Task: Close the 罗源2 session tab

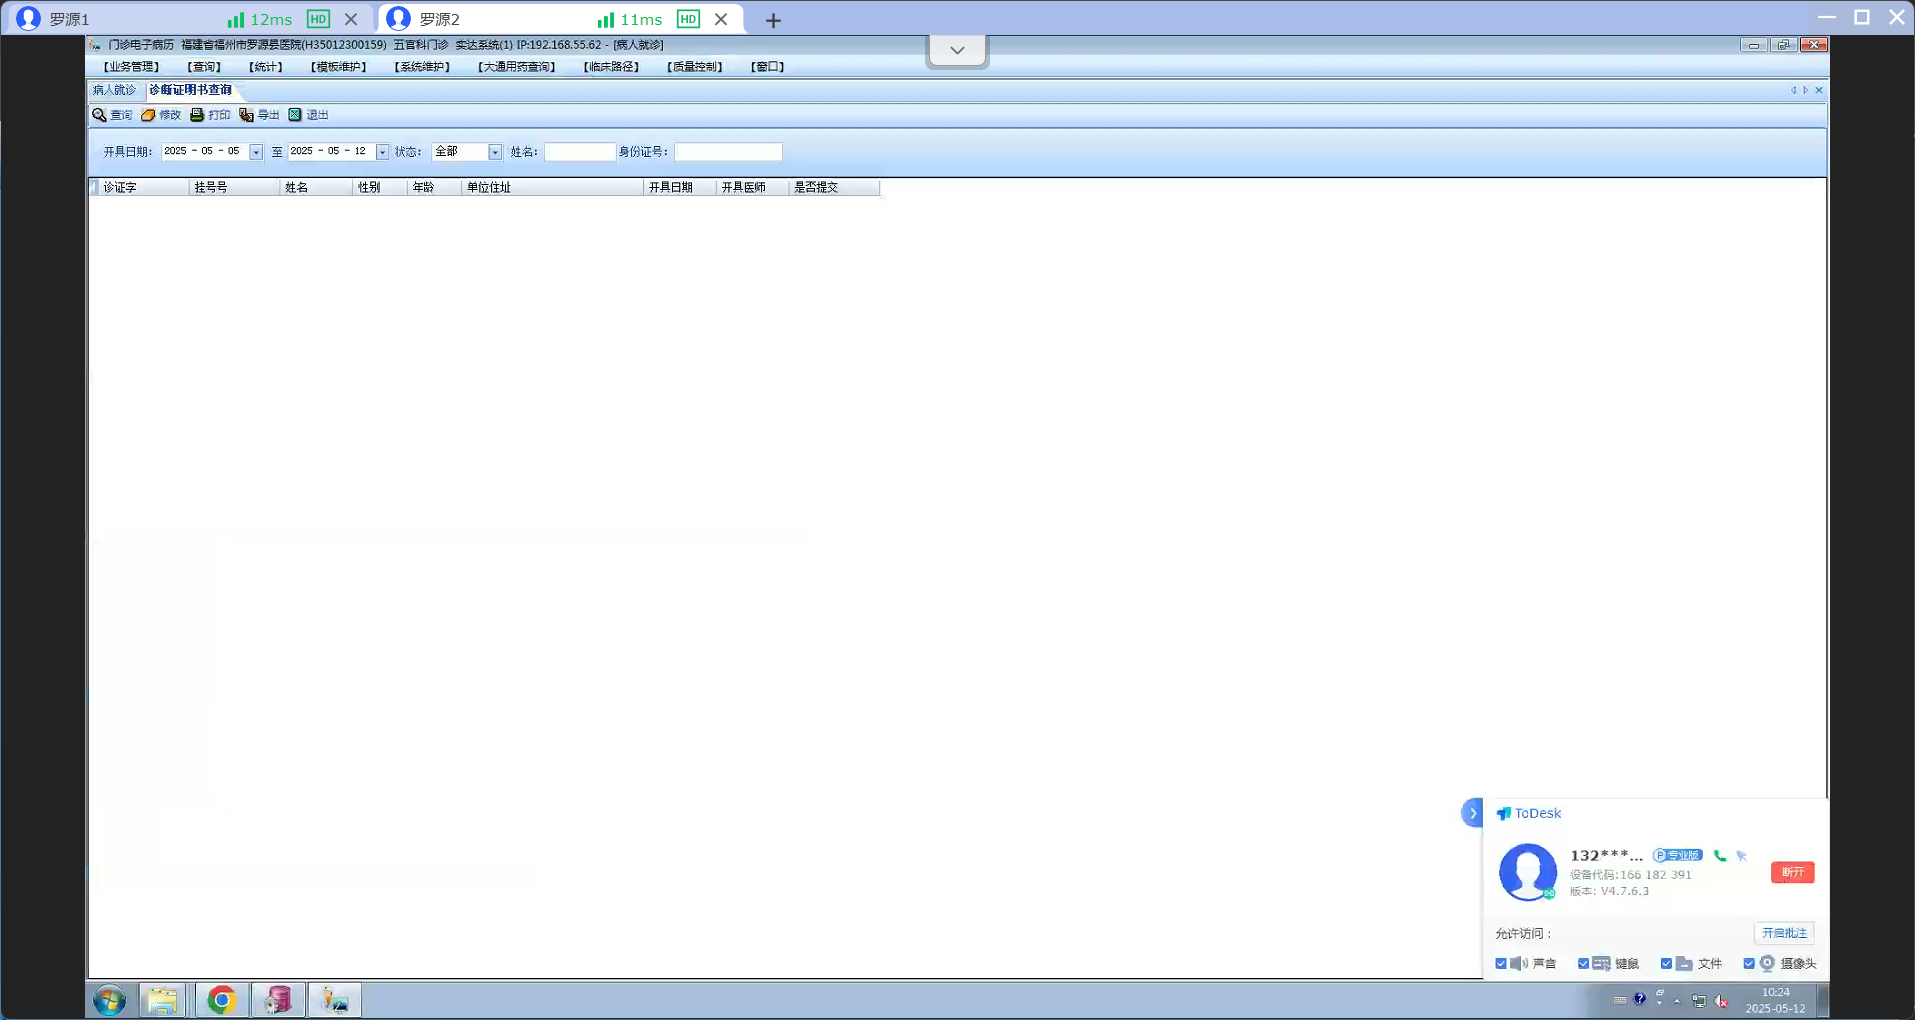Action: (x=721, y=19)
